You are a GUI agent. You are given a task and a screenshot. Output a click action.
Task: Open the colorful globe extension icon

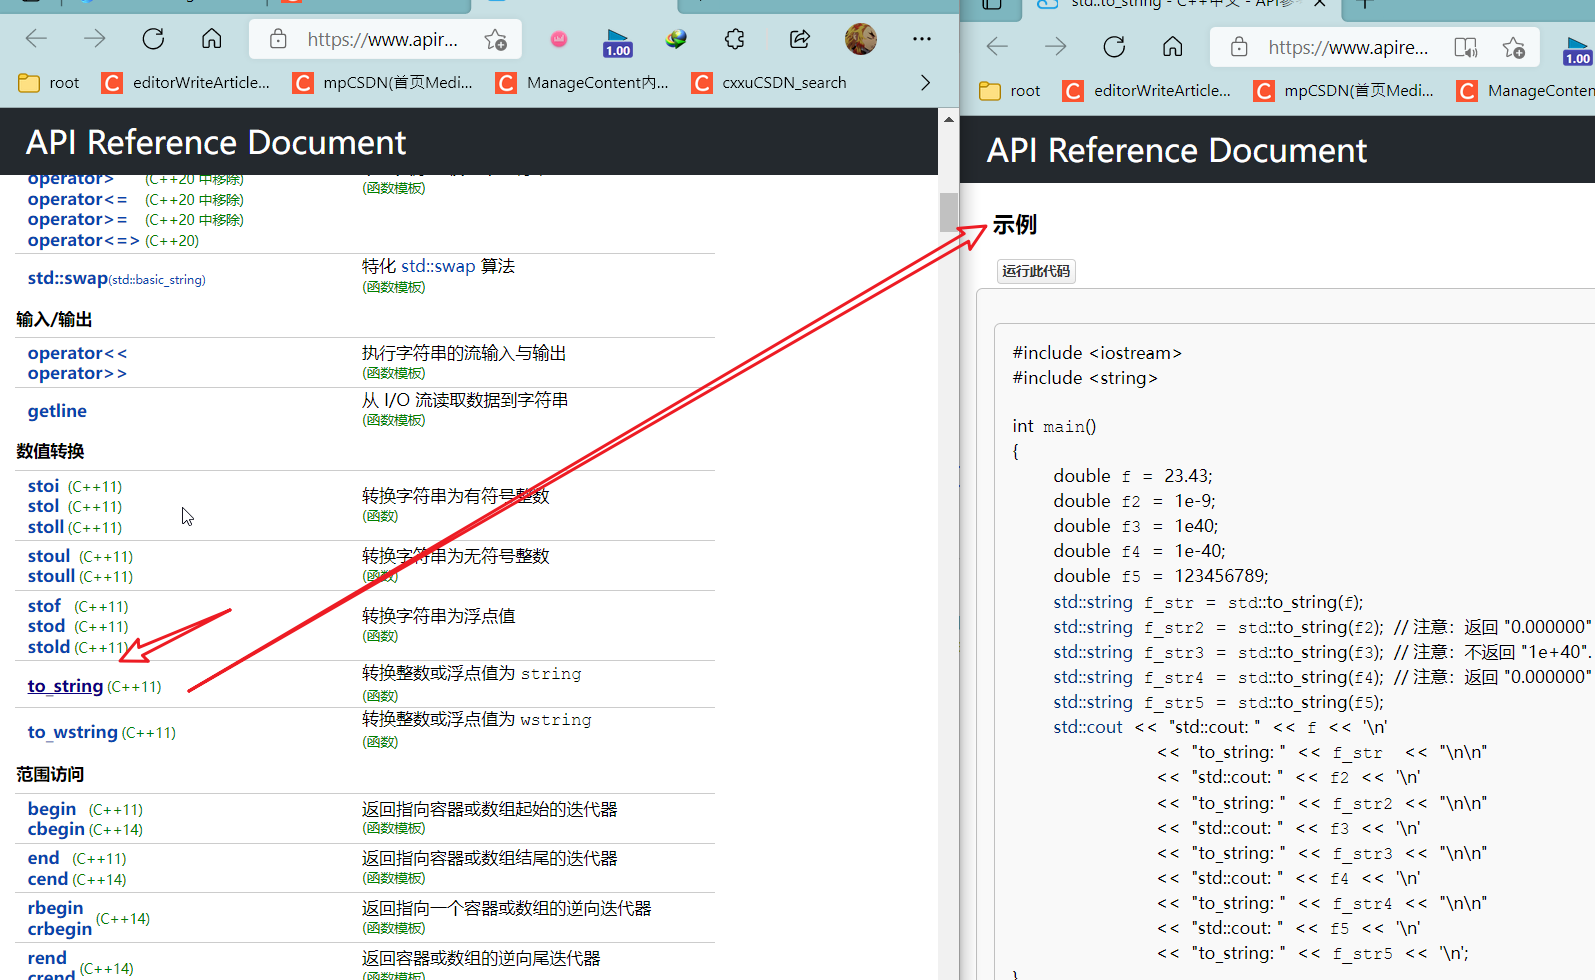tap(677, 39)
